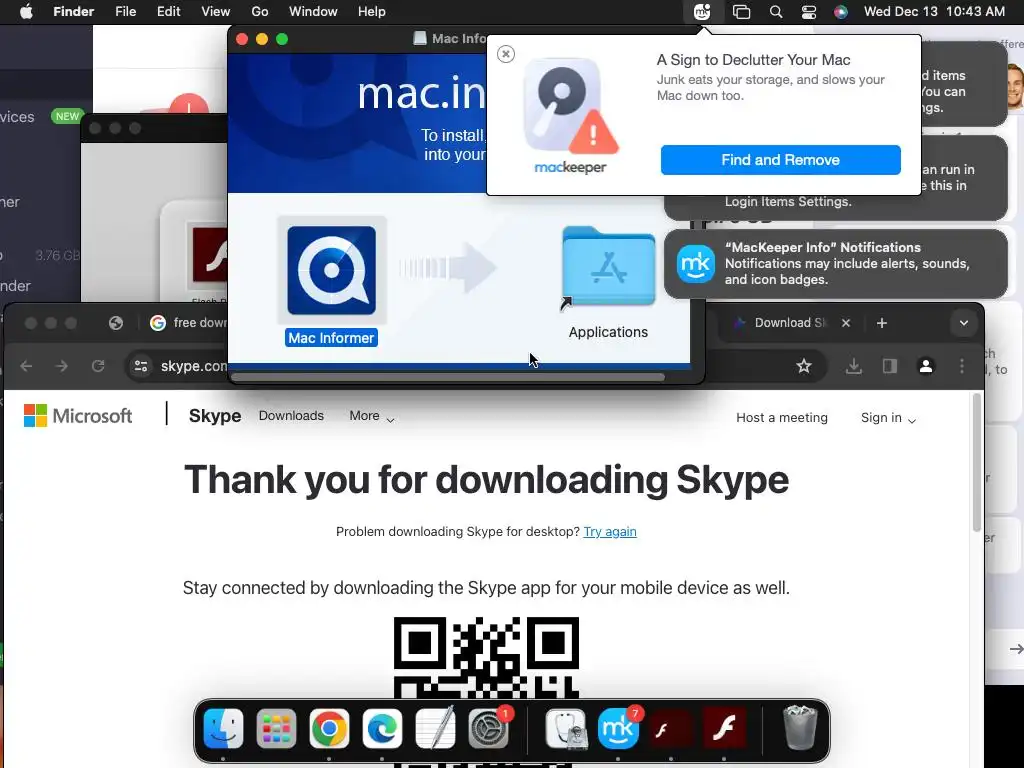
Task: Click the Find and Remove button
Action: (780, 160)
